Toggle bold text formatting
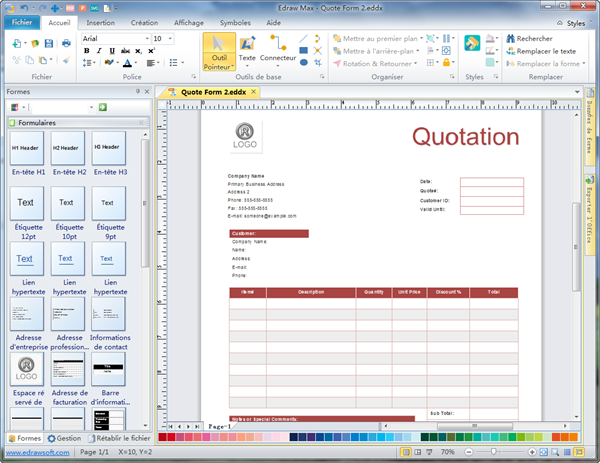The image size is (600, 463). [x=87, y=51]
